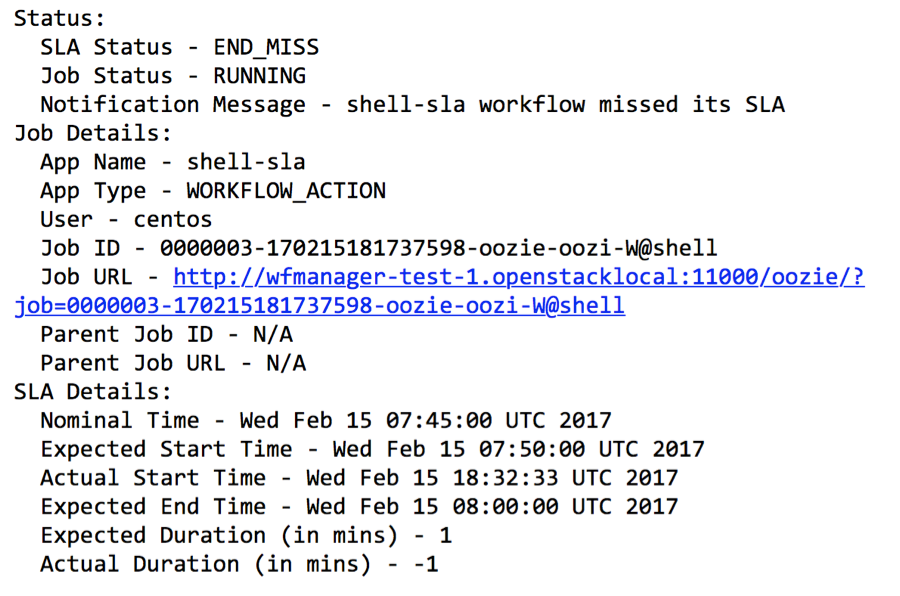Click the Parent Job ID line
The width and height of the screenshot is (900, 596).
[x=166, y=335]
